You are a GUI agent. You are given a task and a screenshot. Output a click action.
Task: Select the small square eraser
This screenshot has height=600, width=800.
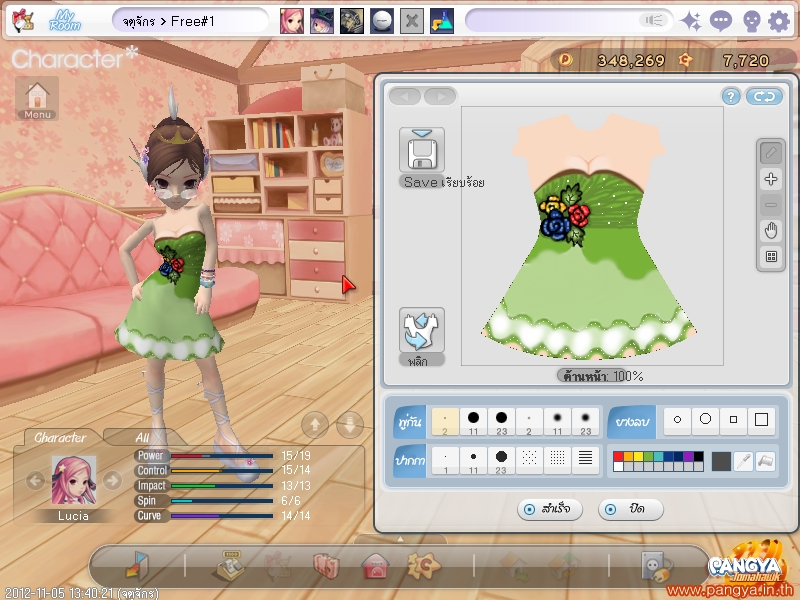tap(733, 420)
